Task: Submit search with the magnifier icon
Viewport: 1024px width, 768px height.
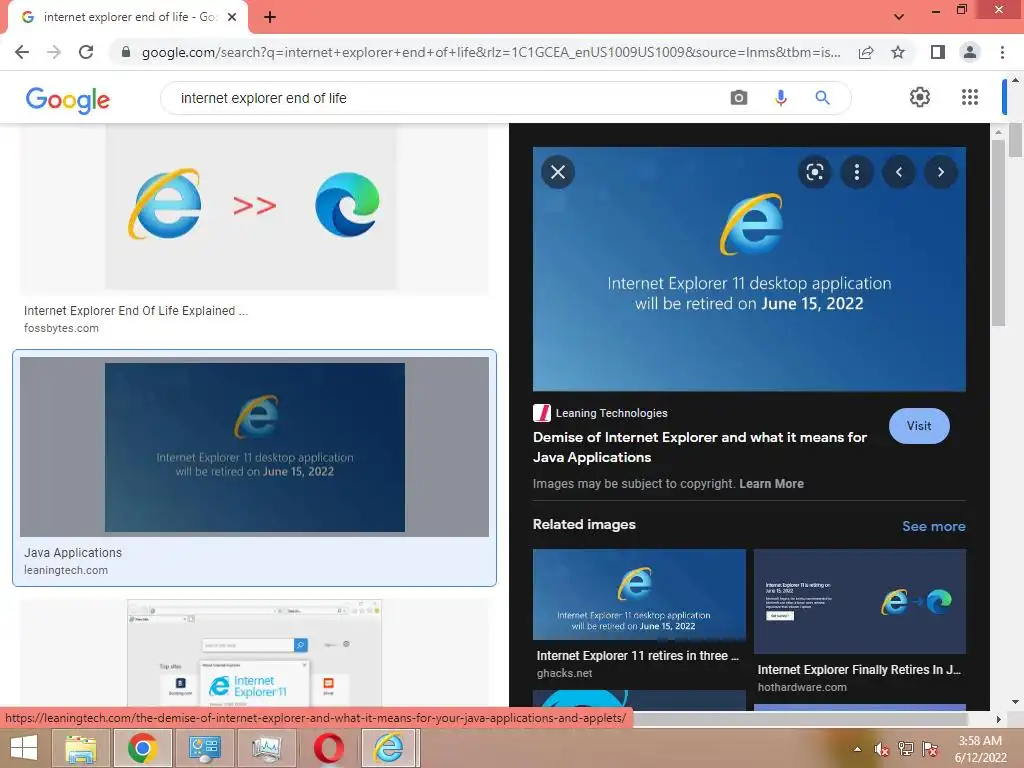Action: pos(822,98)
